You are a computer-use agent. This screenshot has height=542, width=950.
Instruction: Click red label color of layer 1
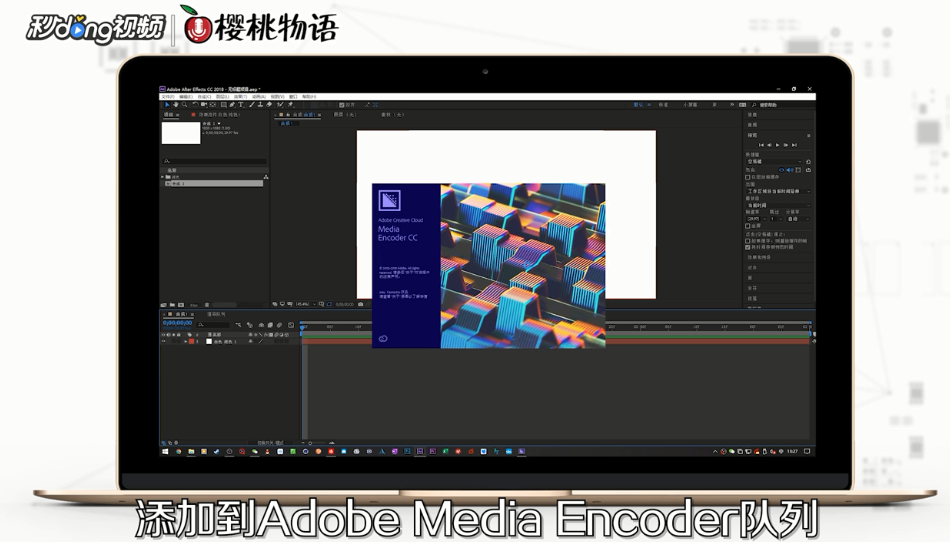click(191, 341)
